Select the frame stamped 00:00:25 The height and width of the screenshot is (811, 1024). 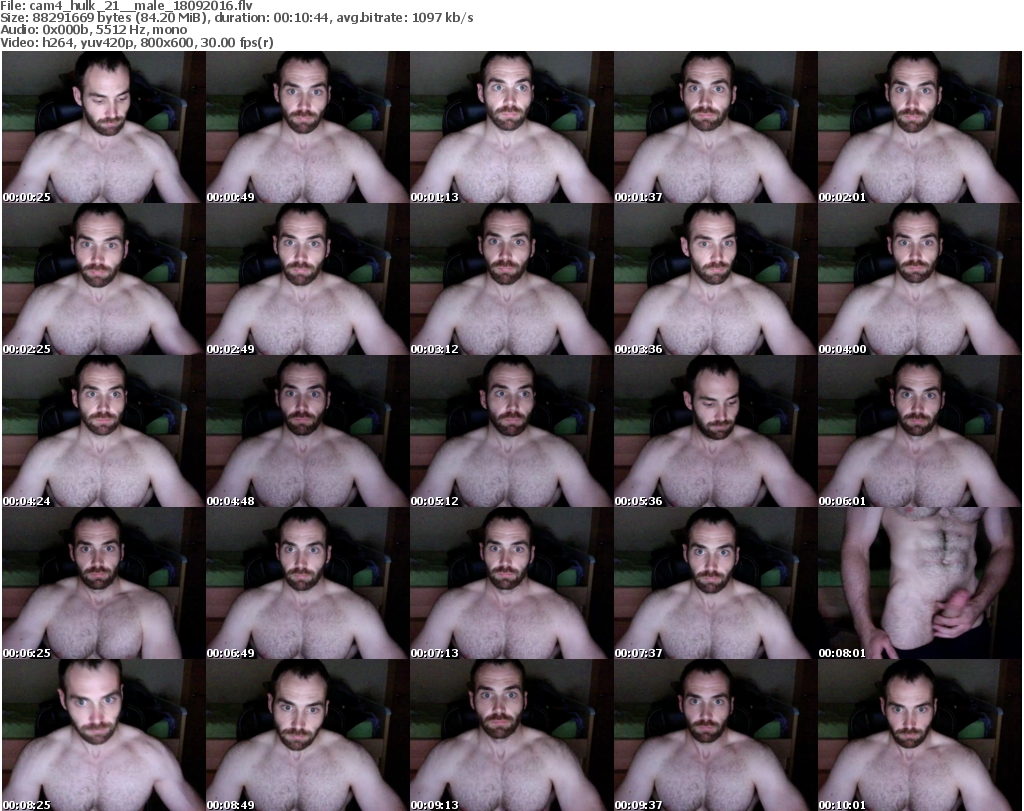tap(104, 127)
